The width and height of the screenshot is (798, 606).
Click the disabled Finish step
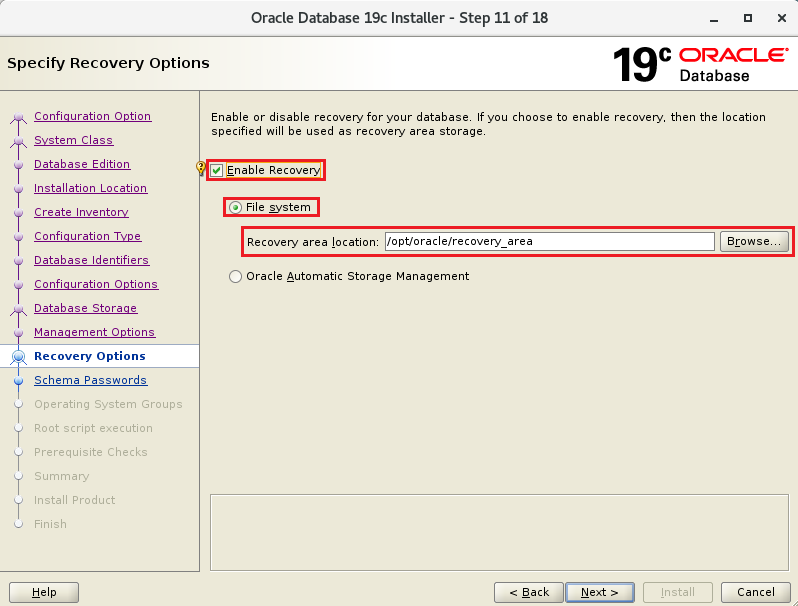coord(50,524)
